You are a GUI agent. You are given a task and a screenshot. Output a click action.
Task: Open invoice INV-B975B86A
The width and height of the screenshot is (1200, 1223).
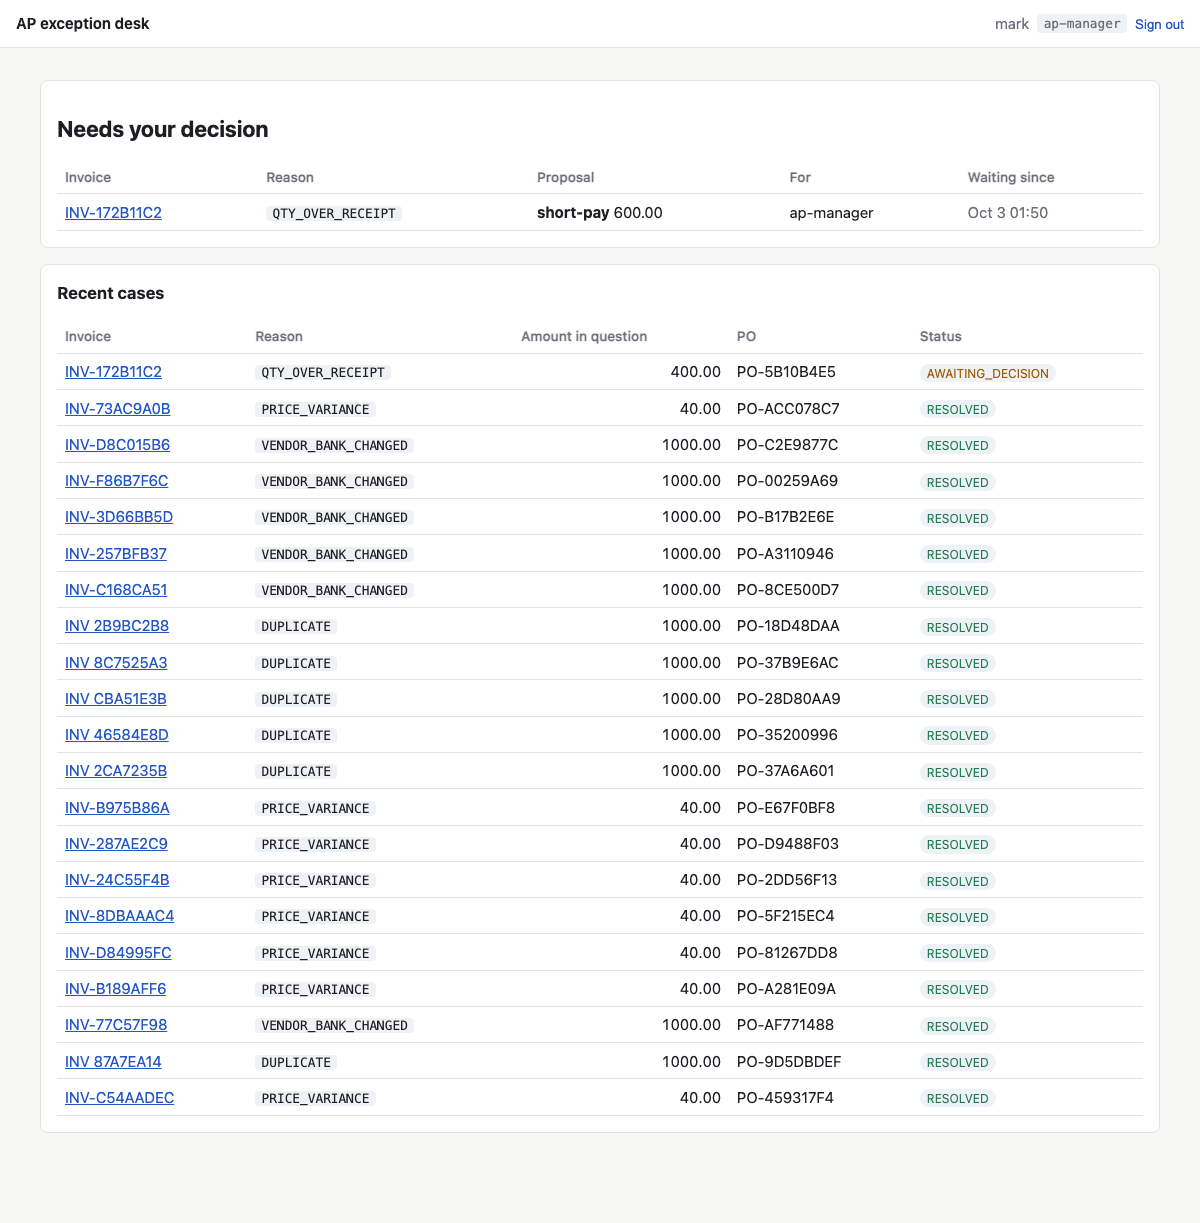pyautogui.click(x=118, y=807)
